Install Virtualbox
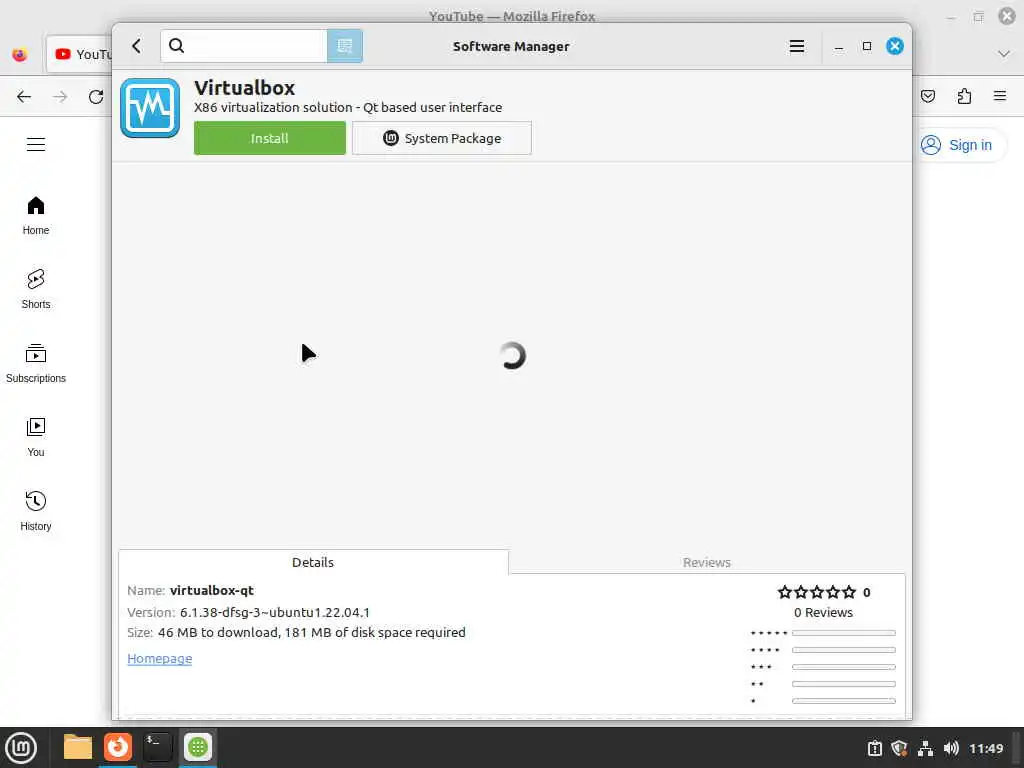Viewport: 1024px width, 768px height. coord(270,138)
